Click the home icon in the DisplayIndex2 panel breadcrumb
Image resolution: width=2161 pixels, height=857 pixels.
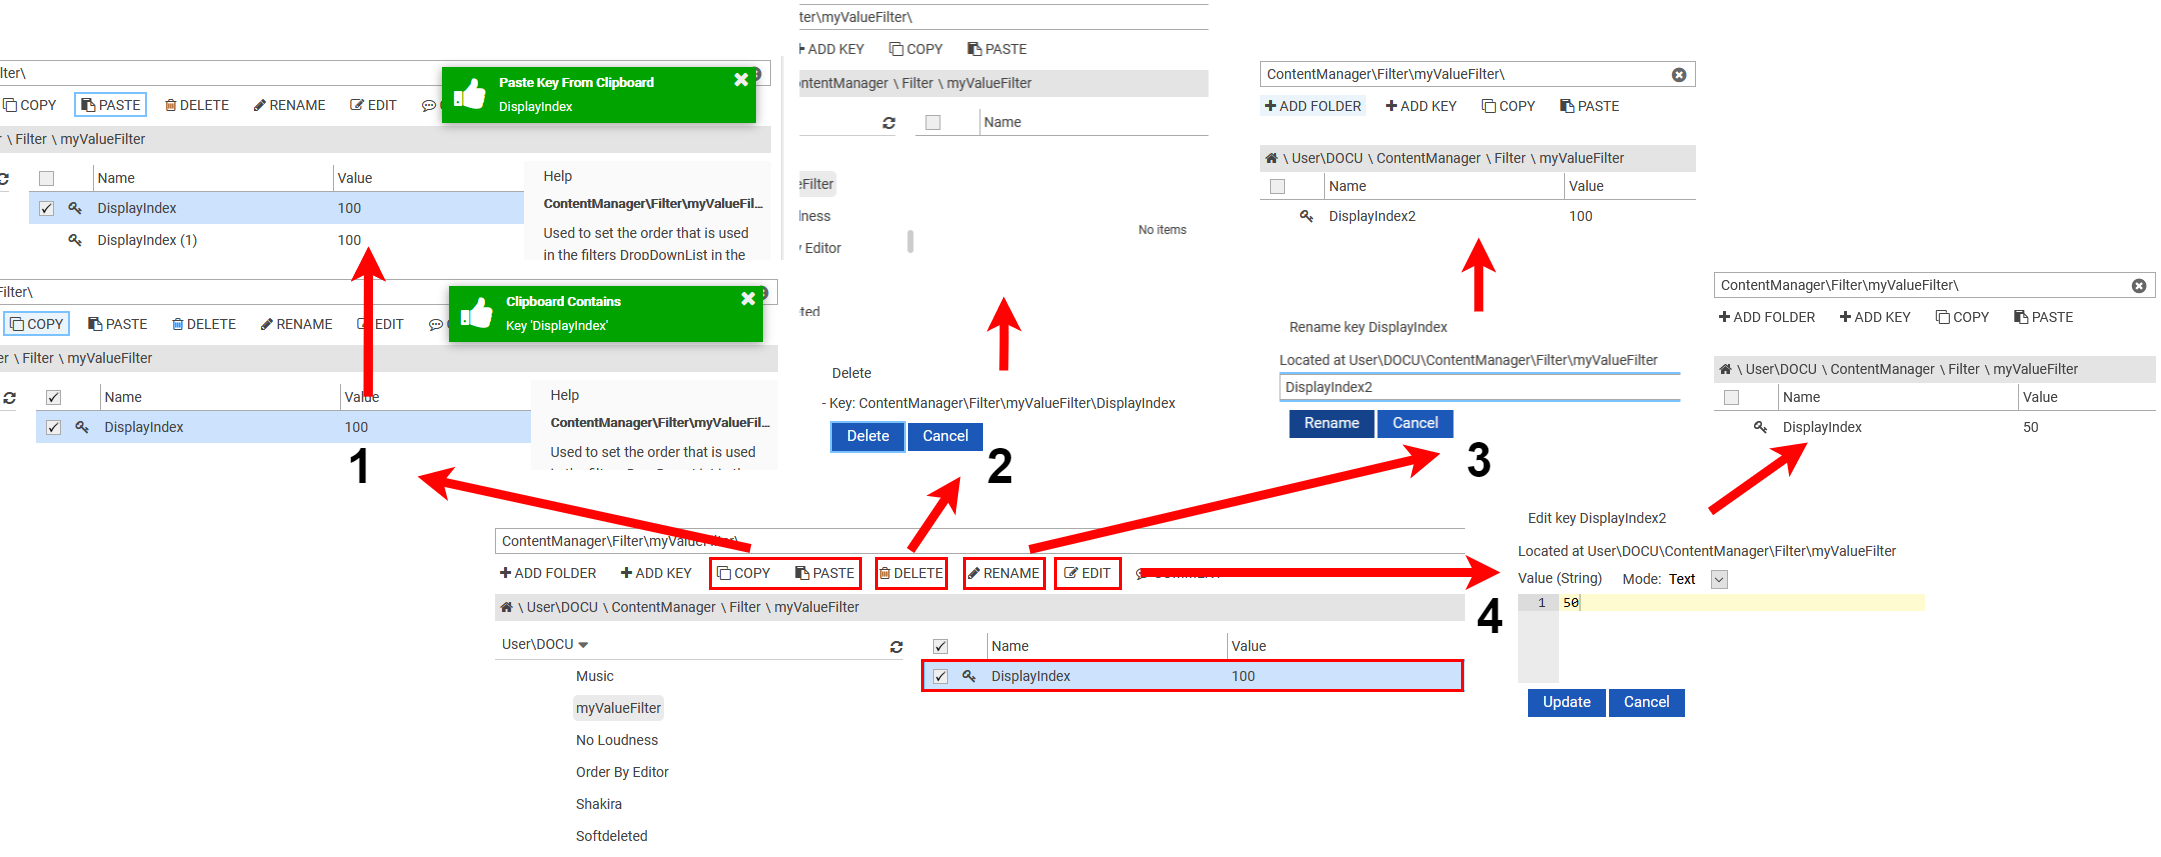pos(1271,158)
